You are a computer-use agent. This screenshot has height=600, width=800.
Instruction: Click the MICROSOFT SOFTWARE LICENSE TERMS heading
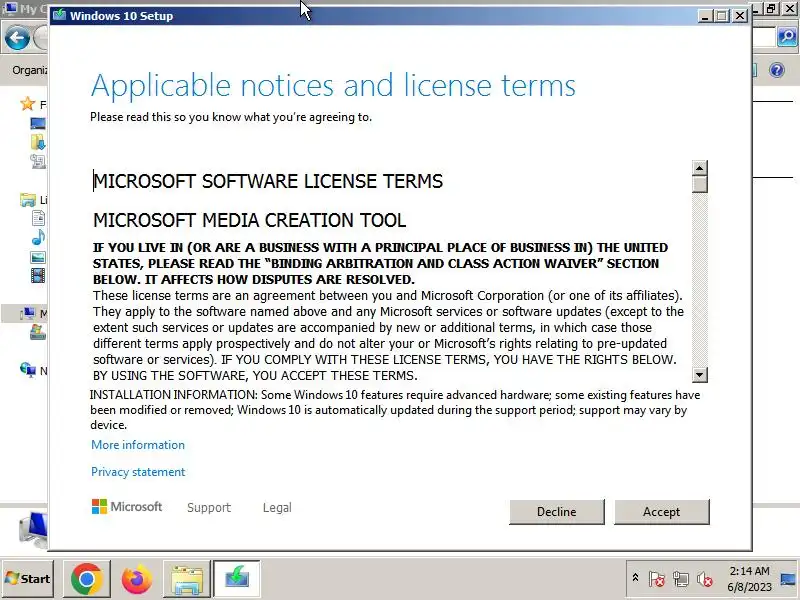pyautogui.click(x=268, y=181)
